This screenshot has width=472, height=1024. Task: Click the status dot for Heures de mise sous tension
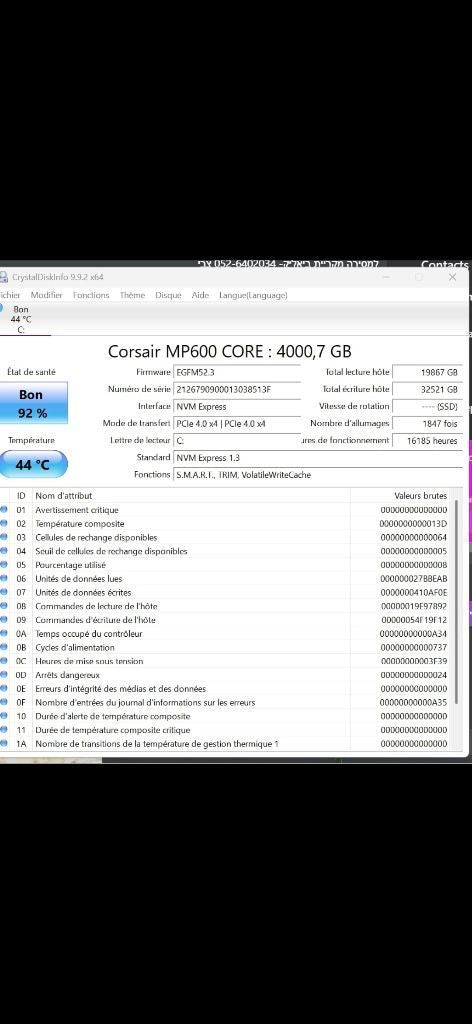4,661
